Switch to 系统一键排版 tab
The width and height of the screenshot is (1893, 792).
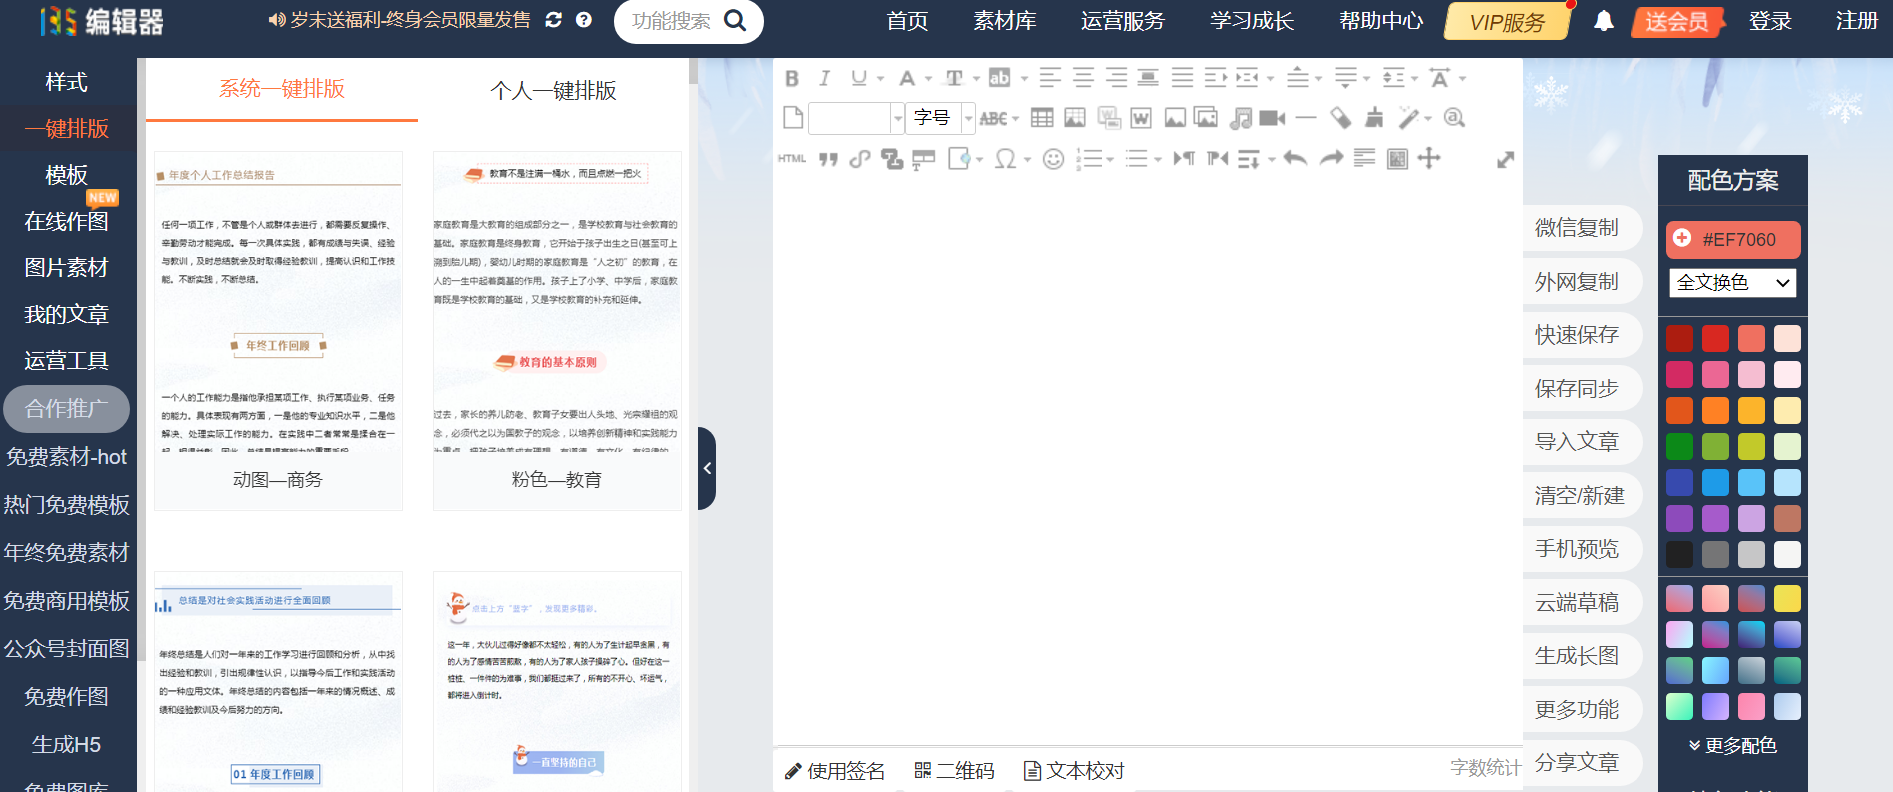coord(282,89)
